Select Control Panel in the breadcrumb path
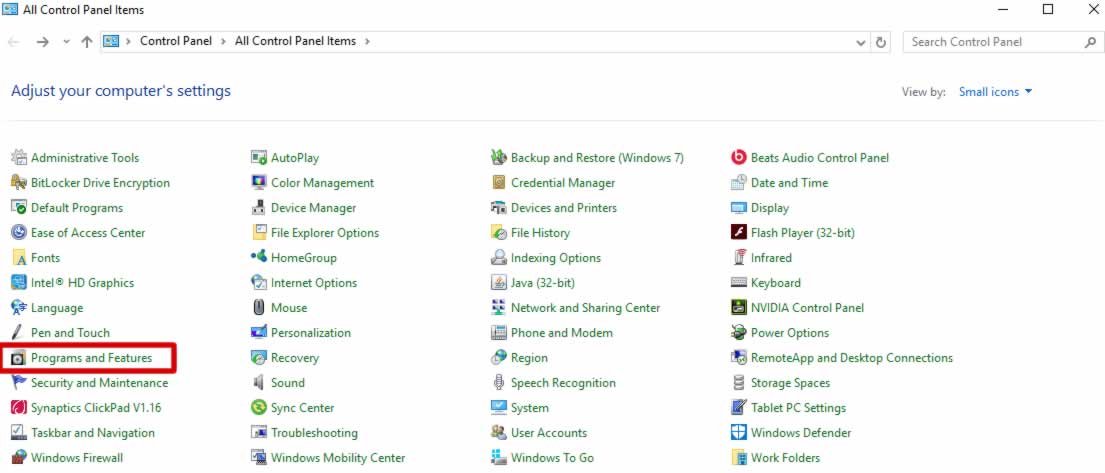Screen dimensions: 1105x473 [175, 41]
